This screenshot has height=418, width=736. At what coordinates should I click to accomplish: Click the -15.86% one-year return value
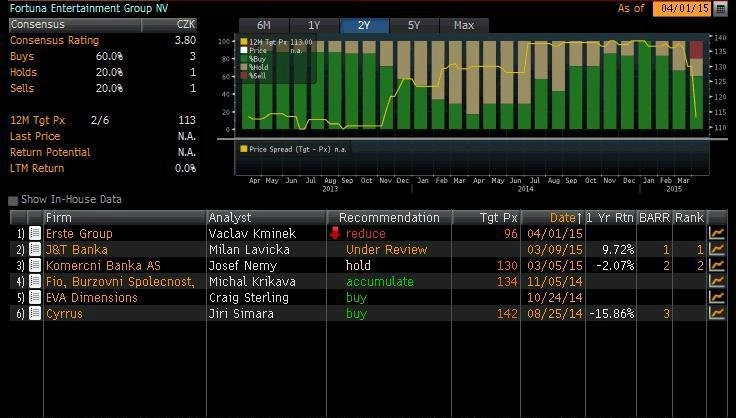(612, 313)
